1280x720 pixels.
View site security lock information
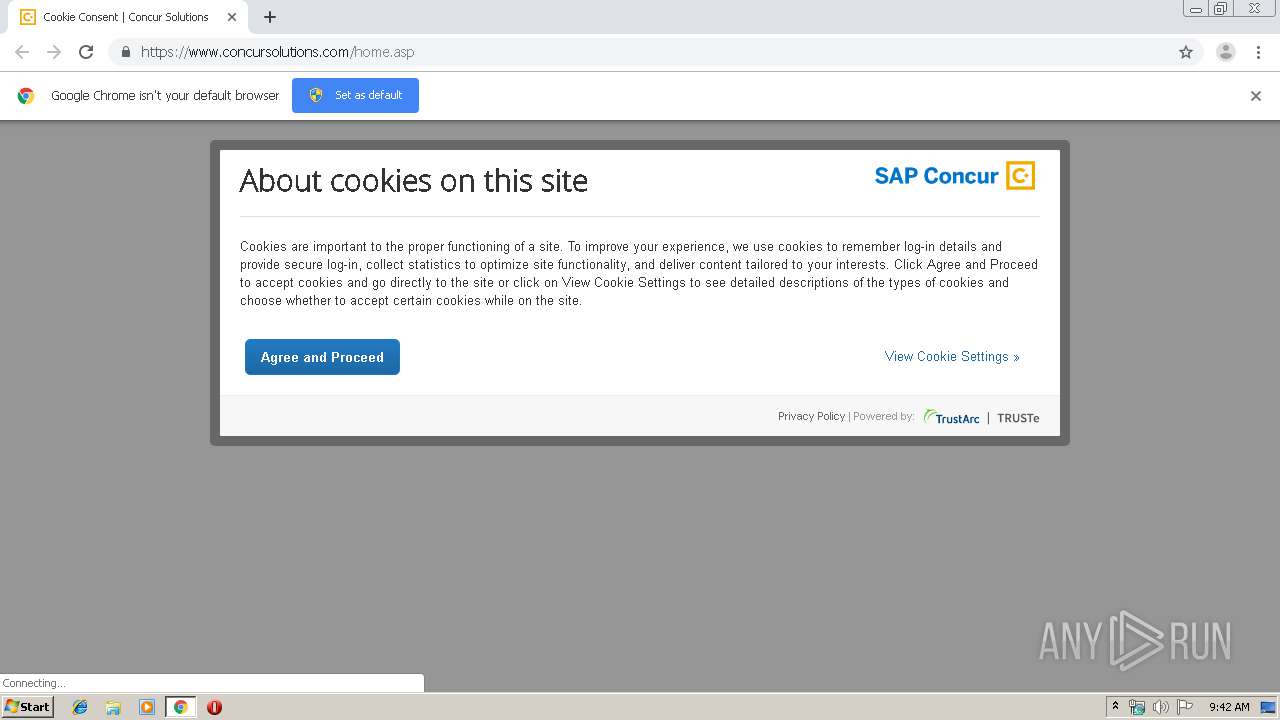click(125, 52)
